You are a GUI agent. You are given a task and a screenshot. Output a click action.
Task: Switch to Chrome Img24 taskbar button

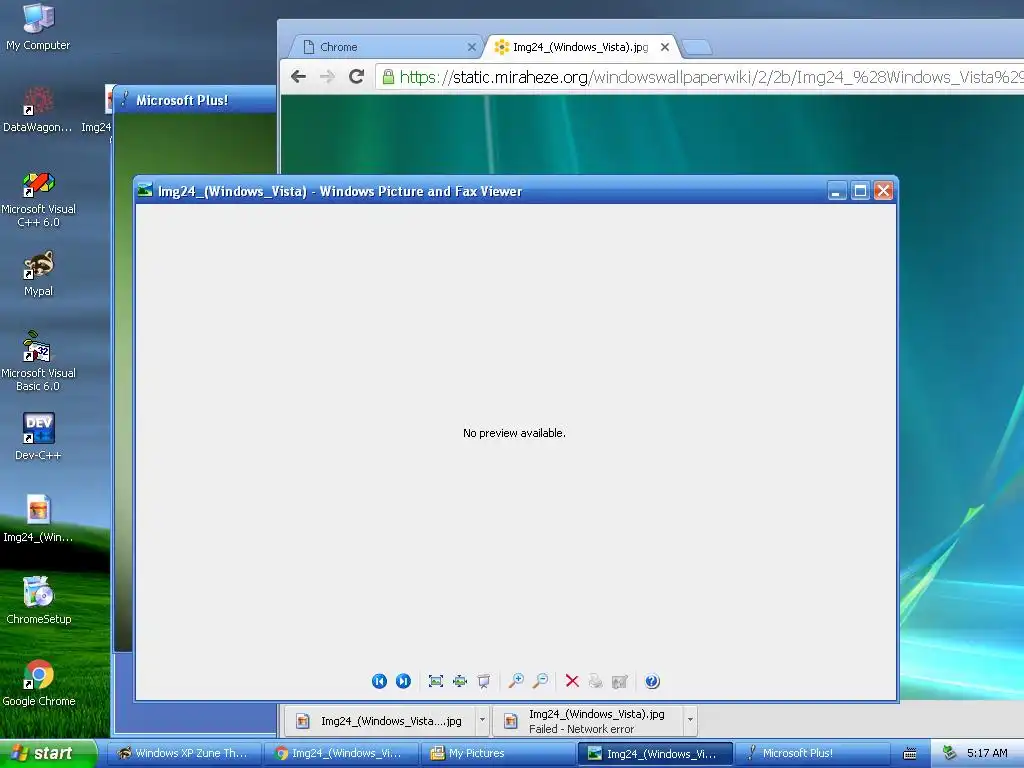point(341,753)
